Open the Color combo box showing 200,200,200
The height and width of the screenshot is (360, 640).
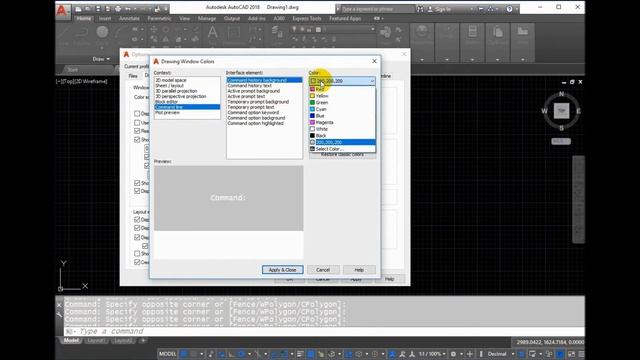[342, 81]
